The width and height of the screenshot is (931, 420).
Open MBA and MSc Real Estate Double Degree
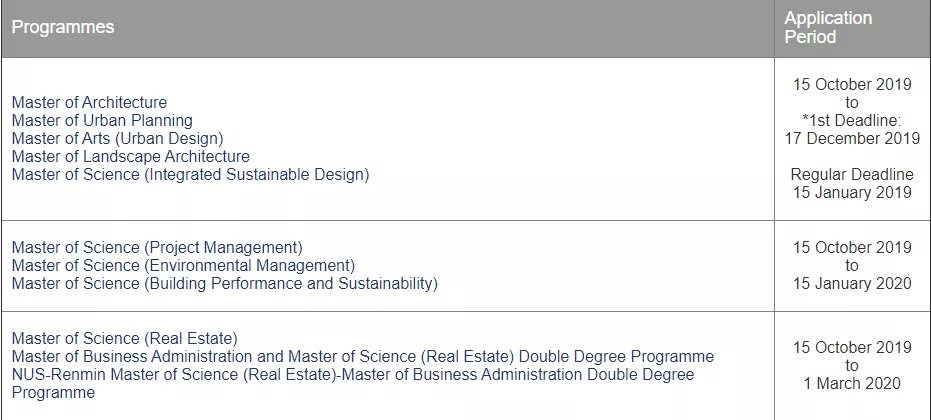pyautogui.click(x=363, y=356)
